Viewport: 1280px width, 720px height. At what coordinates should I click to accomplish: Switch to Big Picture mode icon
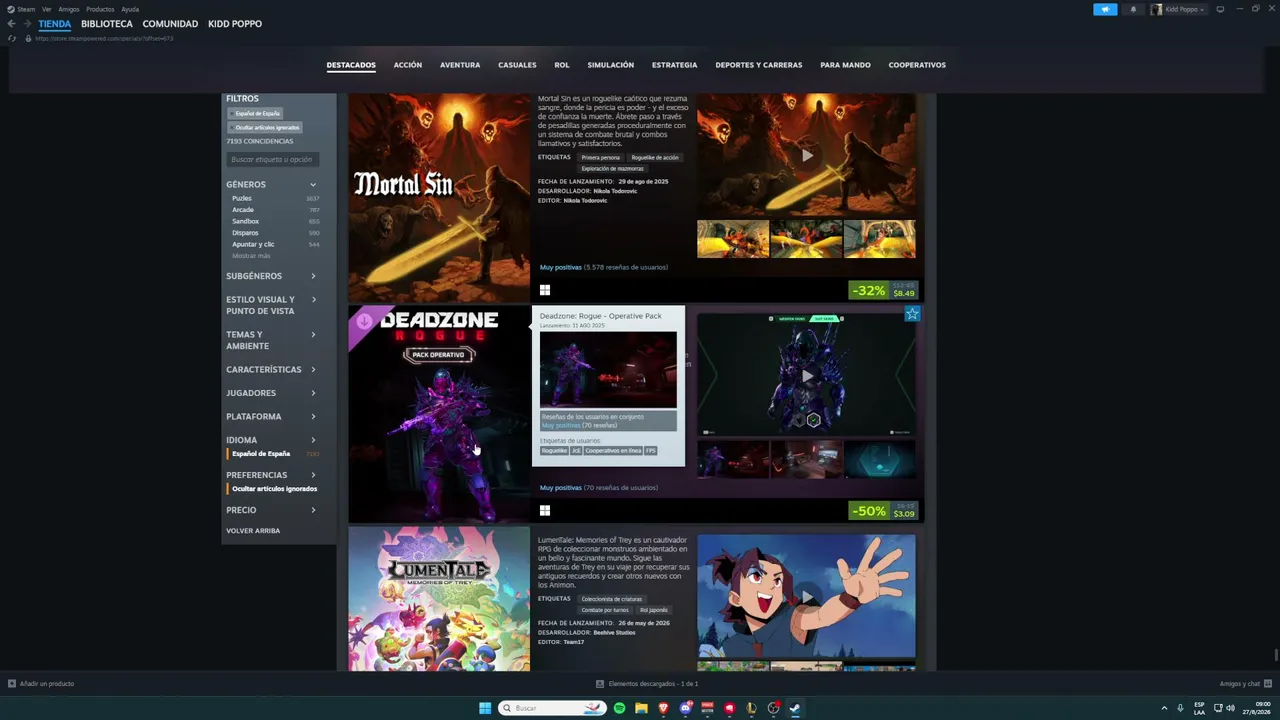coord(1220,9)
